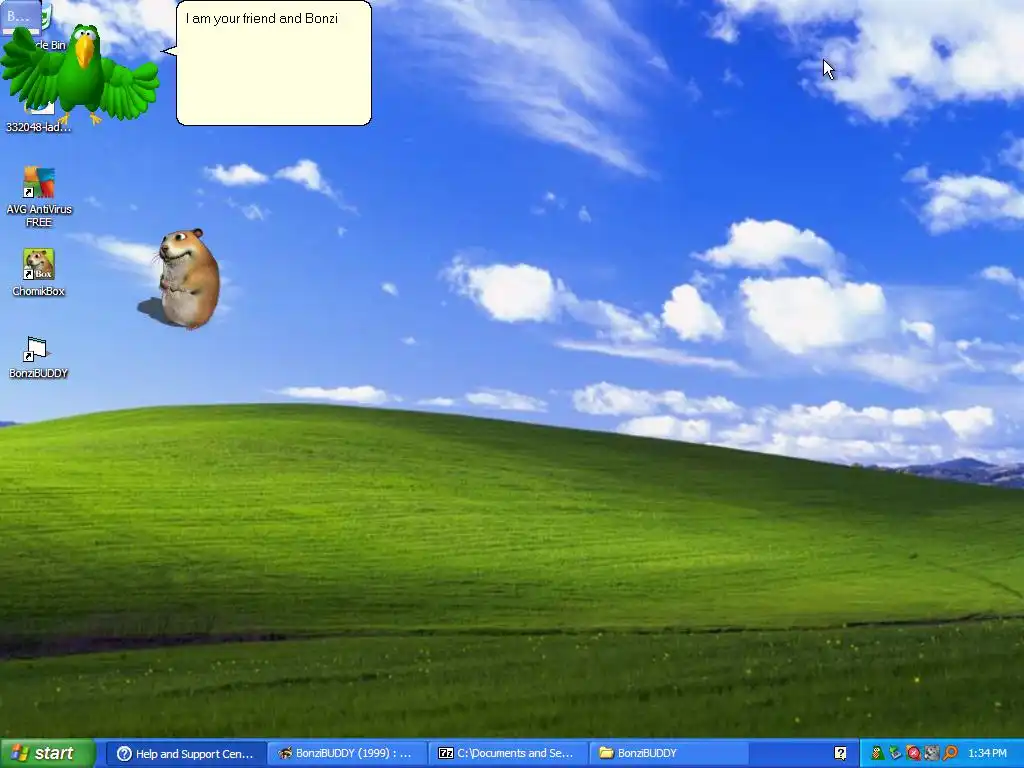Switch to Help and Support Center taskbar button
1024x768 pixels.
pos(186,754)
